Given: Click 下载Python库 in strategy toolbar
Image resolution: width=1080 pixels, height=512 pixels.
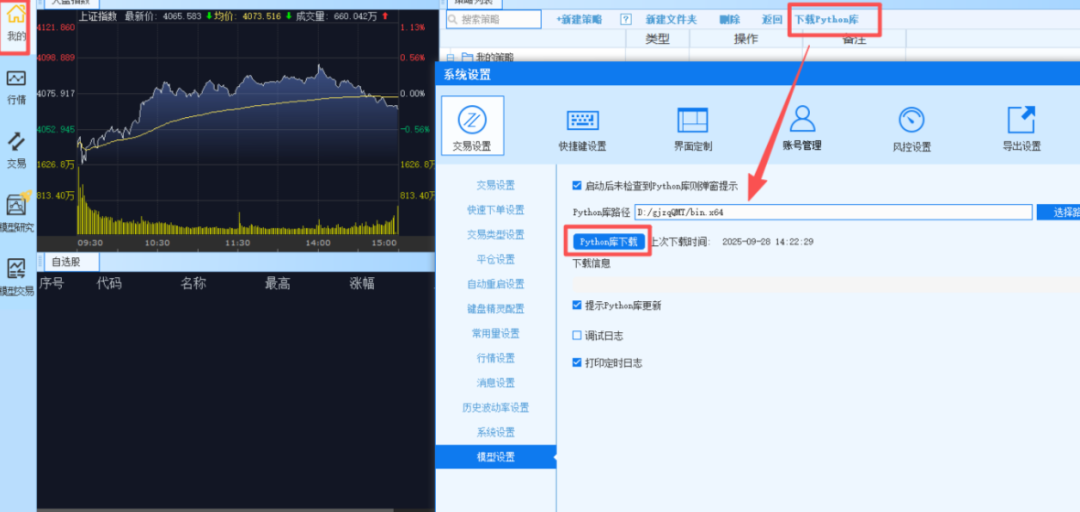Looking at the screenshot, I should (x=827, y=20).
